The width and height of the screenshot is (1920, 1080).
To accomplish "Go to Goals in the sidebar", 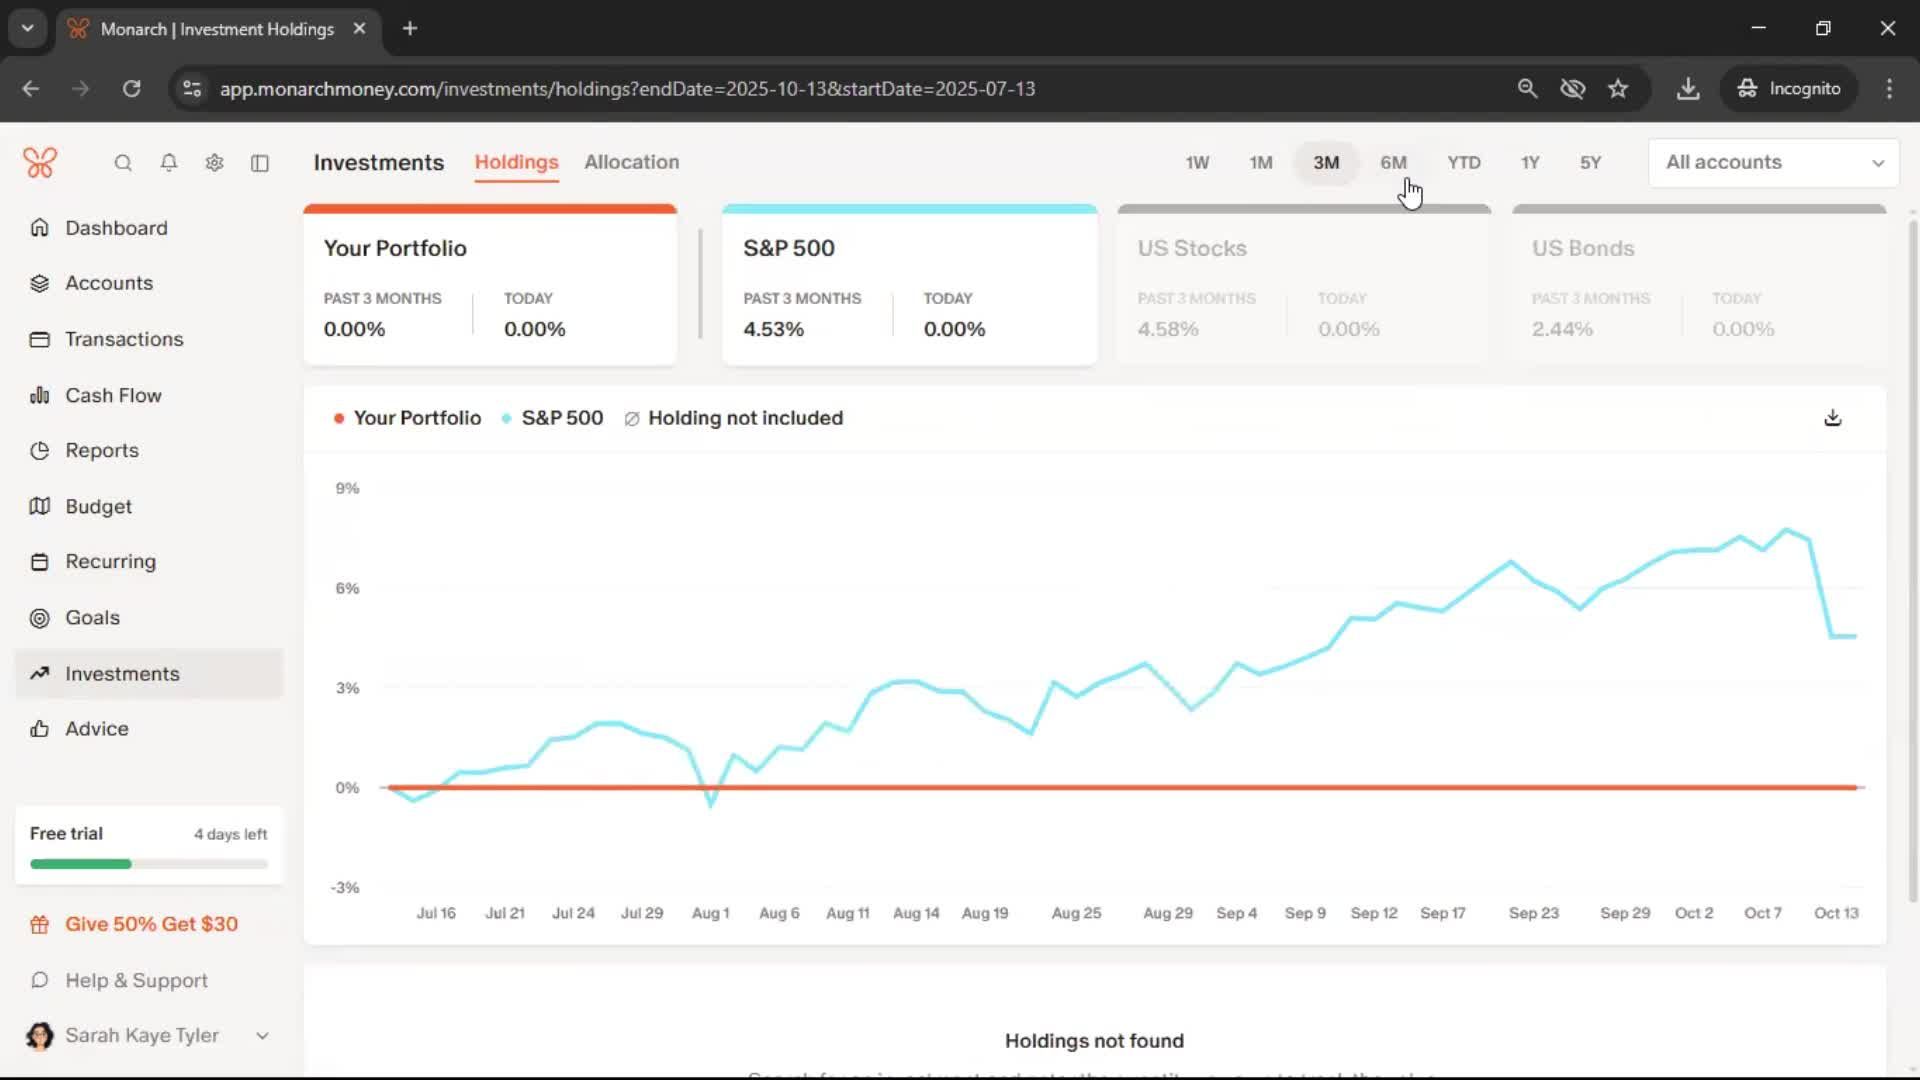I will pyautogui.click(x=92, y=618).
